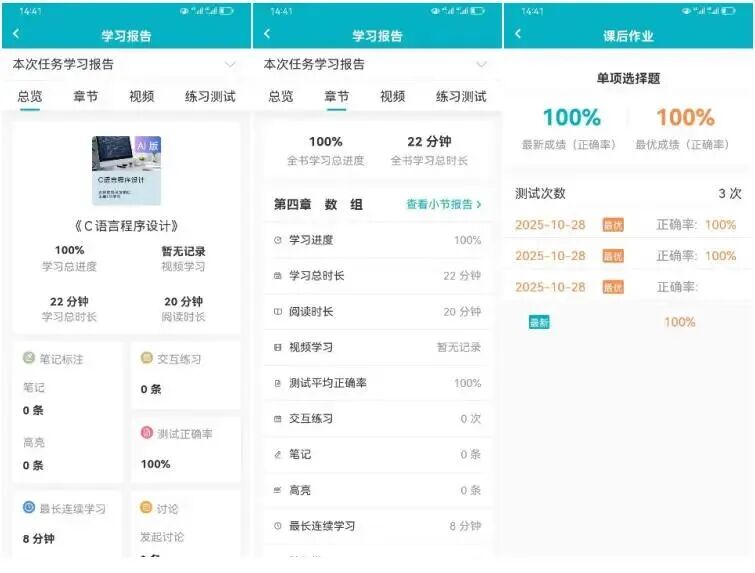The width and height of the screenshot is (755, 573).
Task: Open 视频 tab on left screen
Action: 142,96
